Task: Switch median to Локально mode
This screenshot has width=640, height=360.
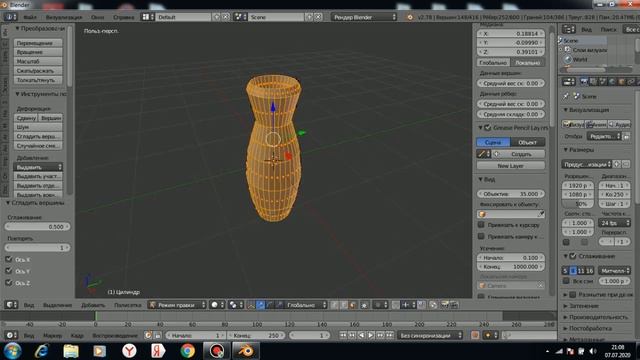Action: click(528, 62)
